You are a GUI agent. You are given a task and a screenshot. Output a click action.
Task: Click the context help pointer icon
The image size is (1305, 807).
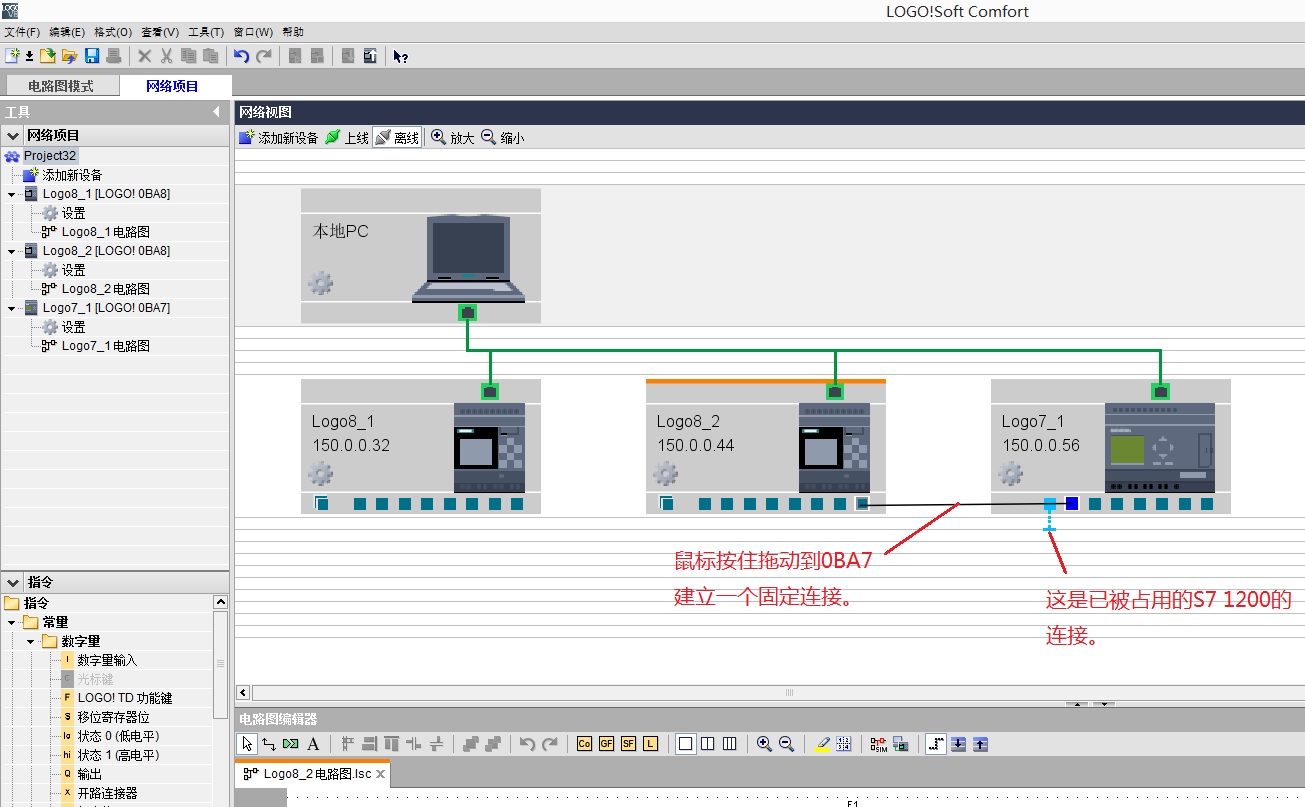[400, 56]
